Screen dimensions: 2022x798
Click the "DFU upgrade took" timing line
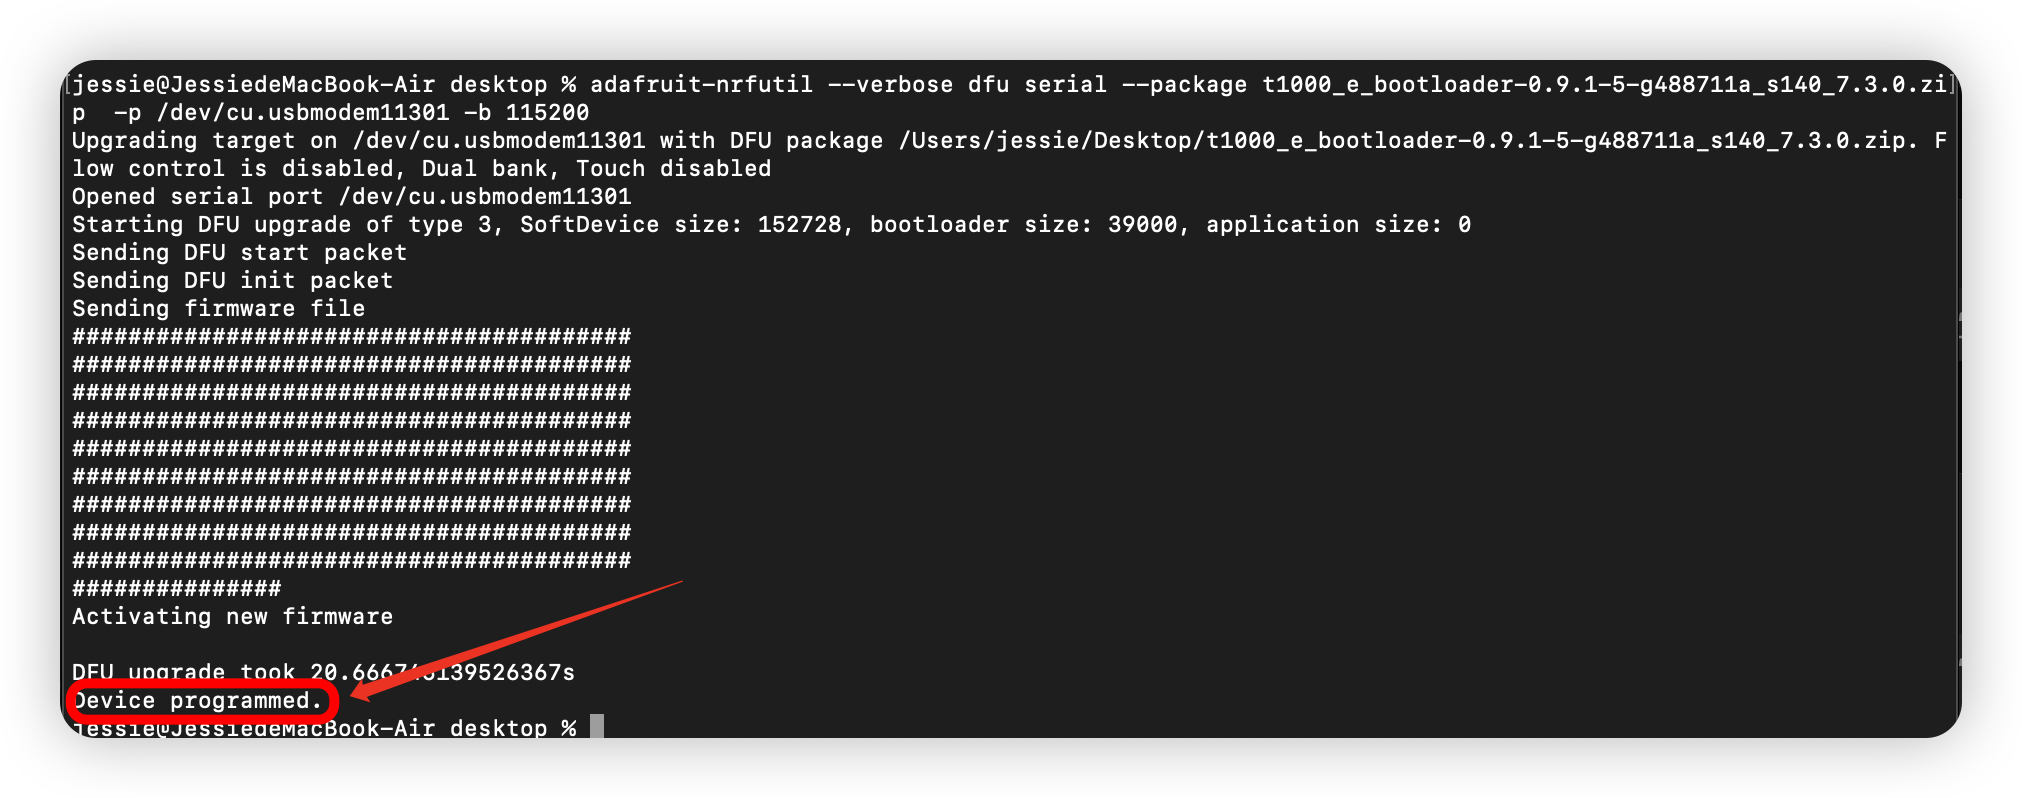tap(323, 672)
